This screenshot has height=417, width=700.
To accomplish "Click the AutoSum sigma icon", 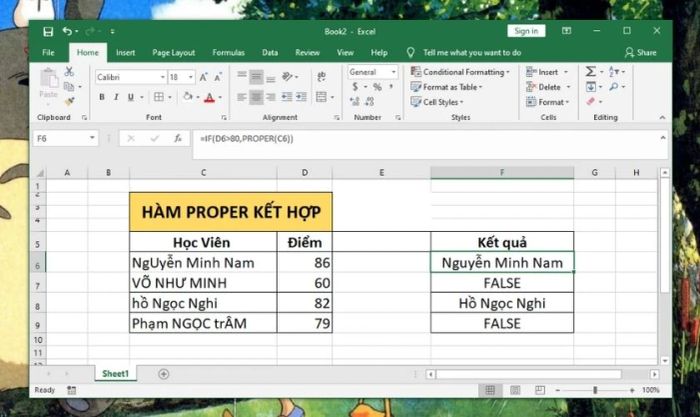I will pos(591,71).
